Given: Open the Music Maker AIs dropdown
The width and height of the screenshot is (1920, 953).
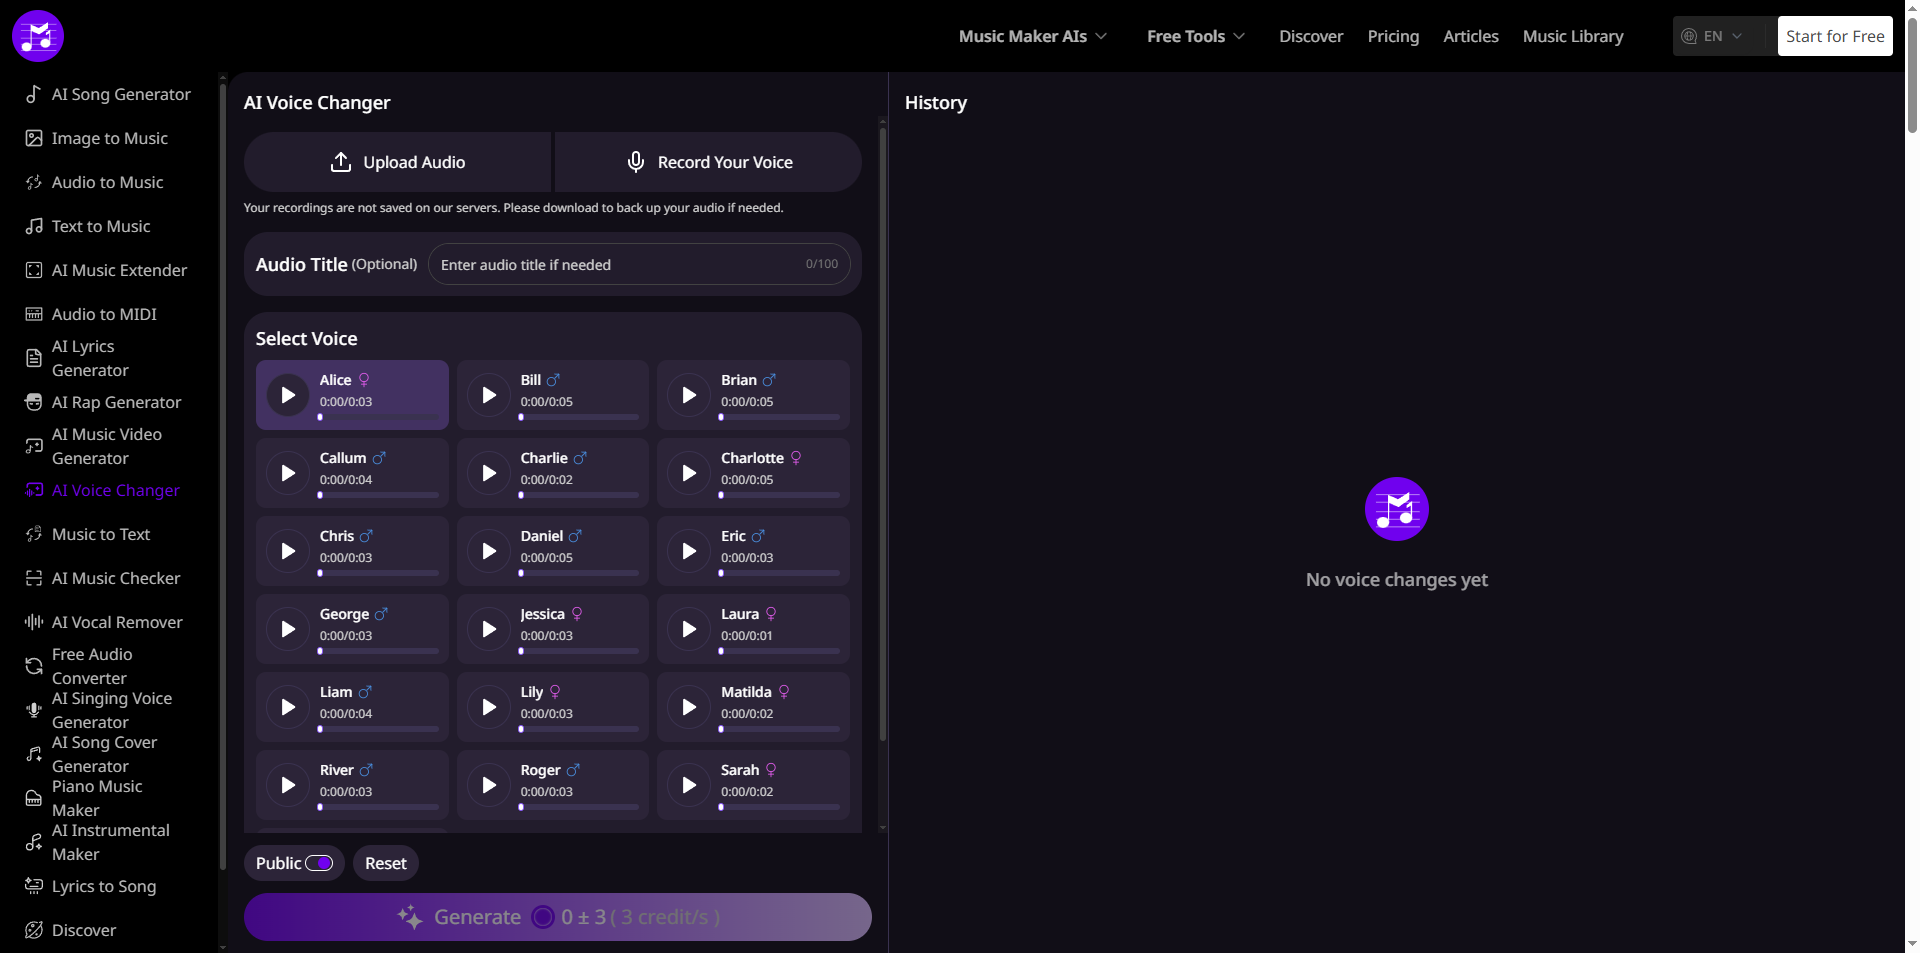Looking at the screenshot, I should 1032,36.
